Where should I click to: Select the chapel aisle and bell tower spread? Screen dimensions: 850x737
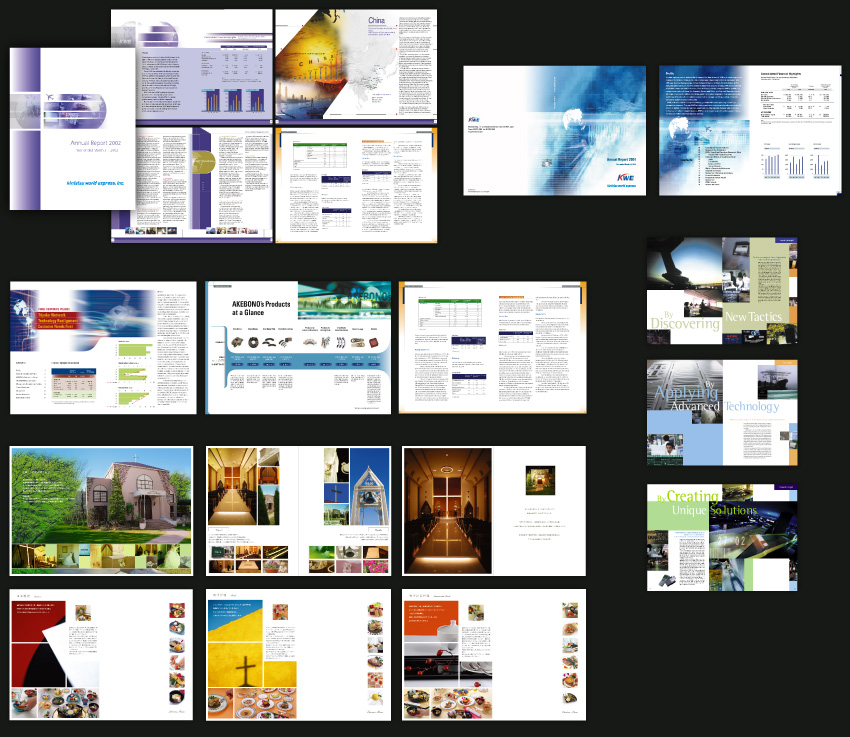pos(298,510)
